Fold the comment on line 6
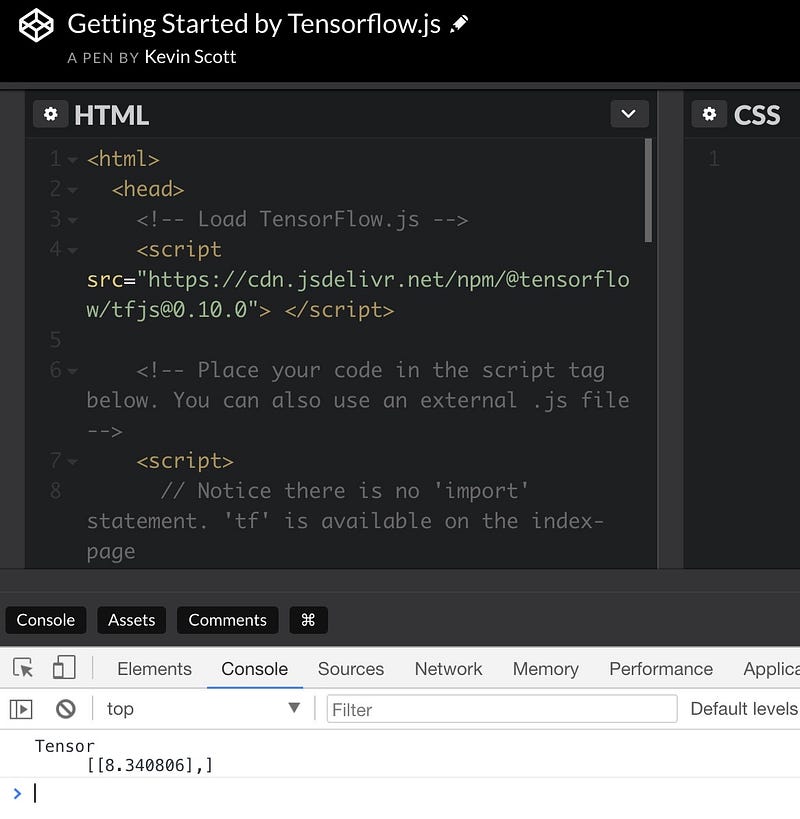Screen dimensions: 800x819 (73, 371)
